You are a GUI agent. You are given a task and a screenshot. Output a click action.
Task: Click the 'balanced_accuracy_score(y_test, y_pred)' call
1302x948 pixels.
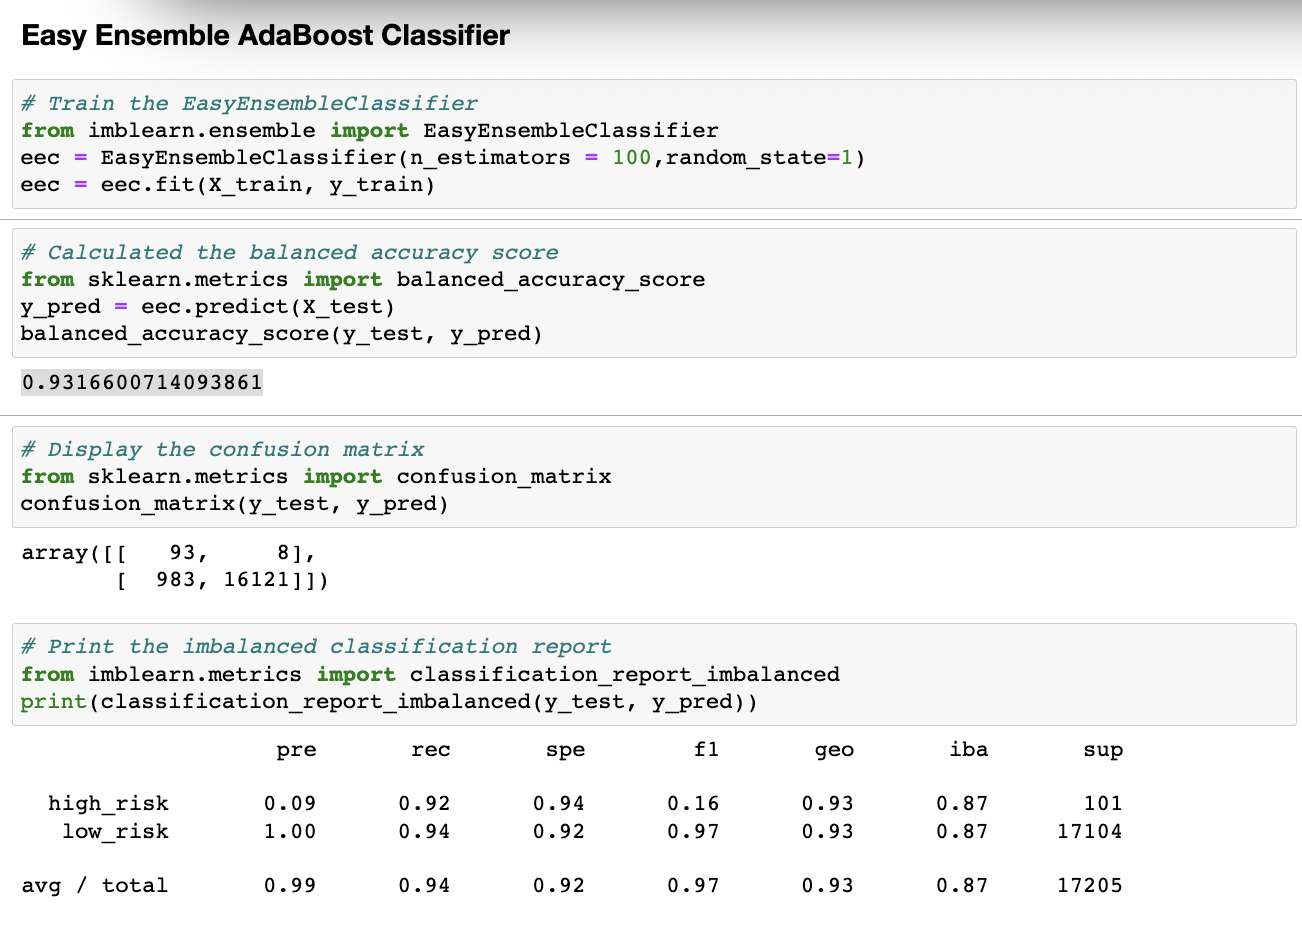pos(282,334)
